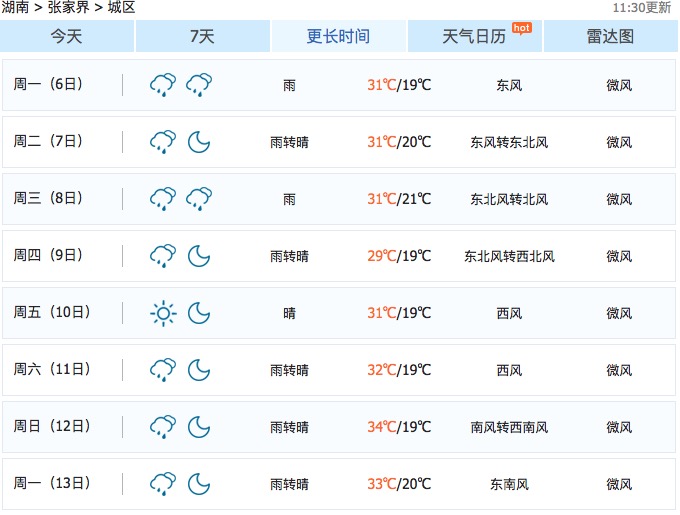Click Friday 10th night moon icon
This screenshot has height=515, width=680.
tap(199, 313)
